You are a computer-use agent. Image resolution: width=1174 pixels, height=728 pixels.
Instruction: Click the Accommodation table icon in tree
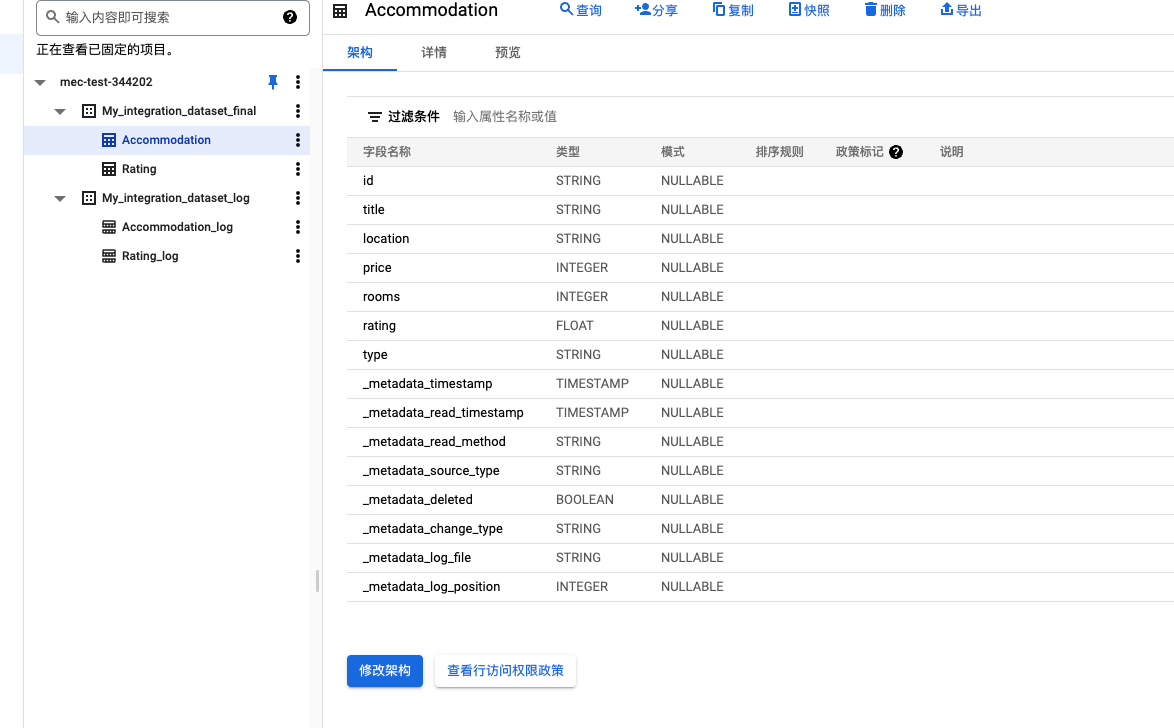(109, 140)
